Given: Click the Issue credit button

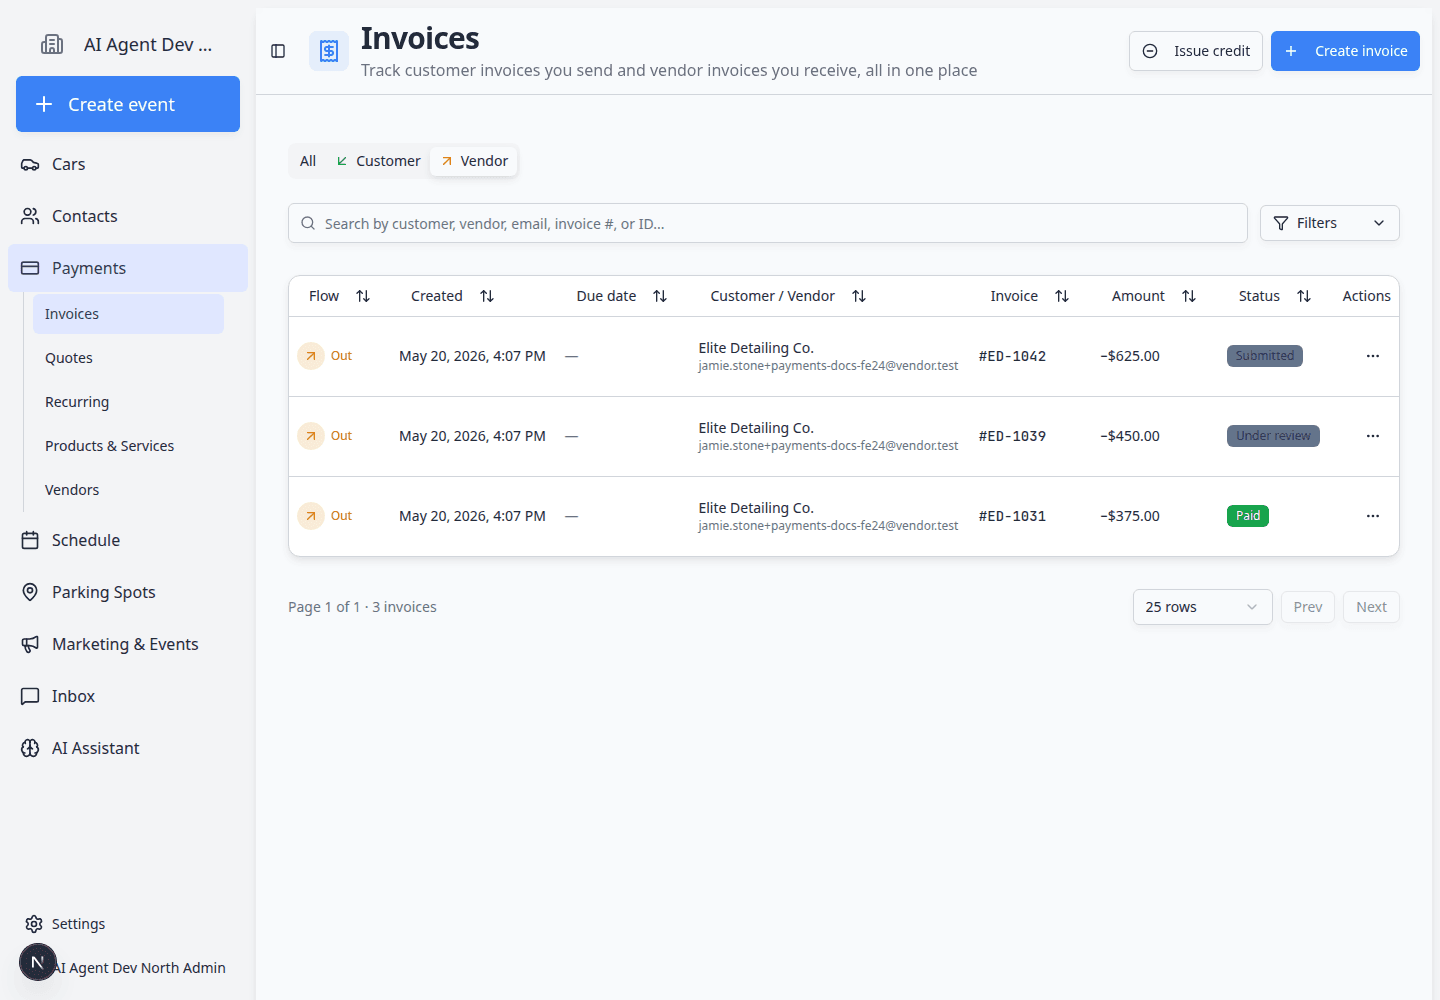Looking at the screenshot, I should (1196, 51).
